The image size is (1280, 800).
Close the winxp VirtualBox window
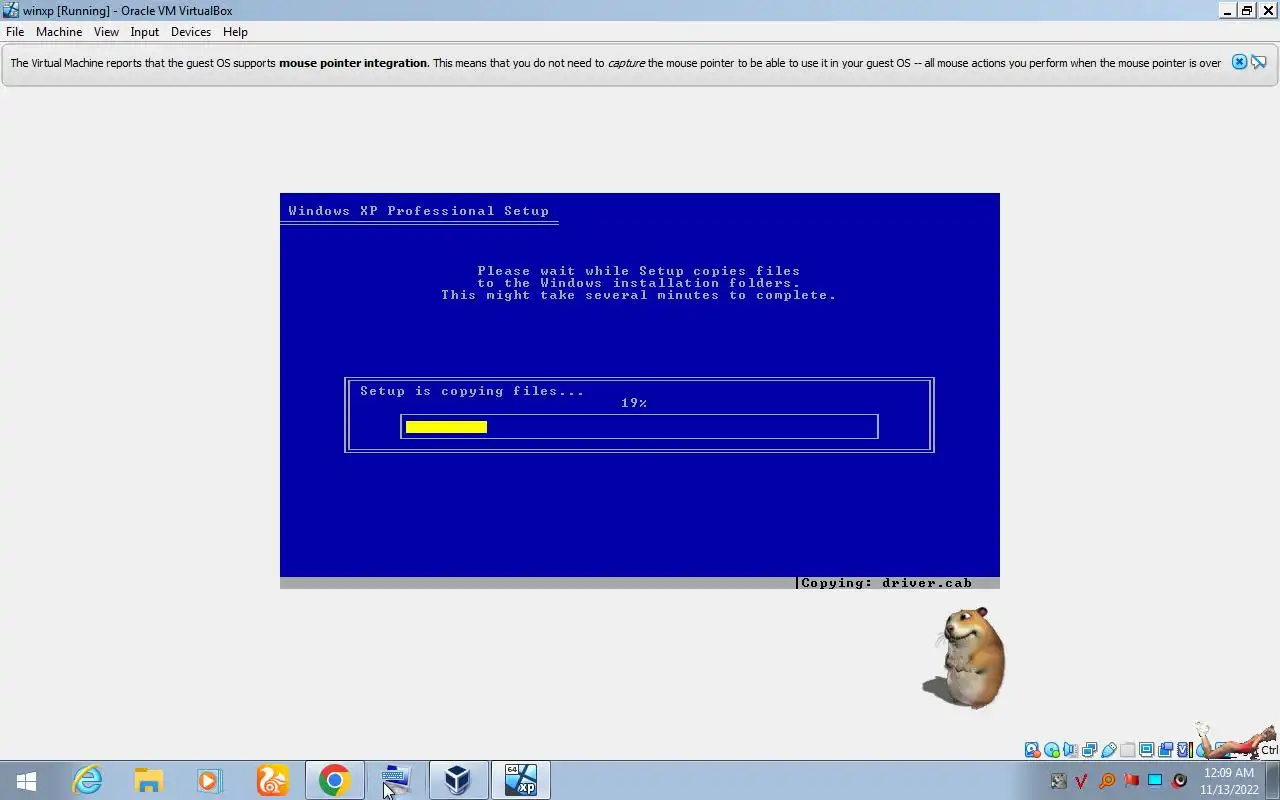(1267, 10)
